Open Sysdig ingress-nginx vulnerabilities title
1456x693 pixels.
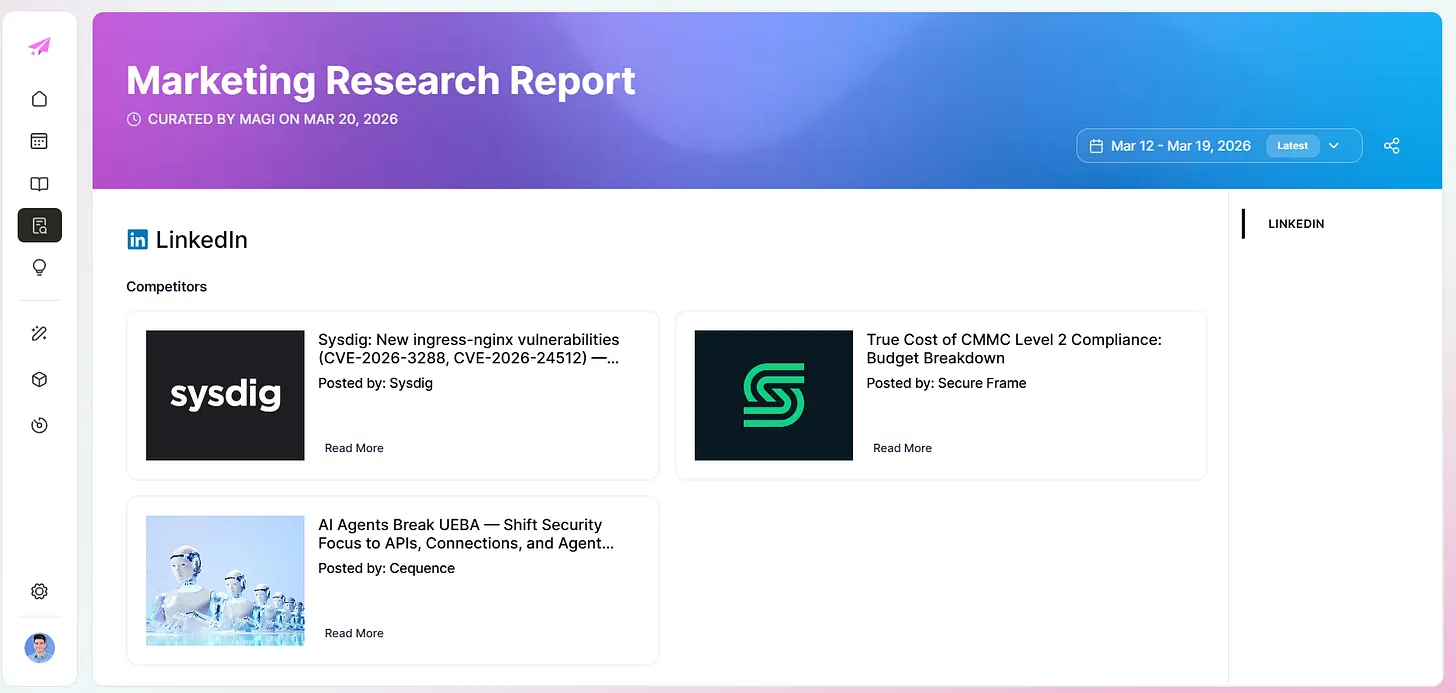click(x=469, y=349)
